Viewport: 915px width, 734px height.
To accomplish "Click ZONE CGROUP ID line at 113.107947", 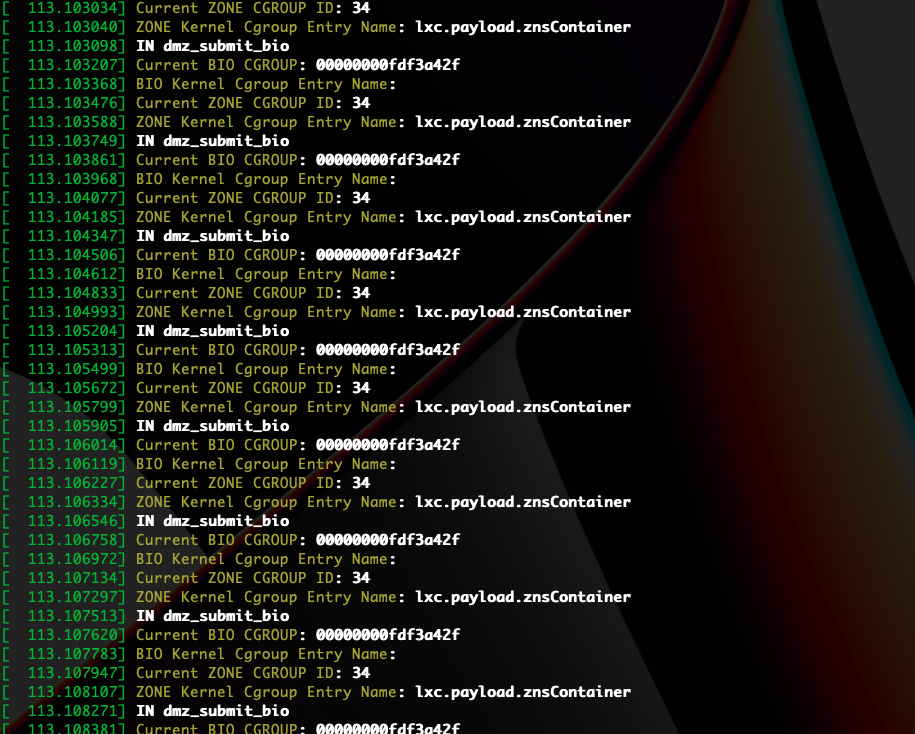I will [186, 673].
